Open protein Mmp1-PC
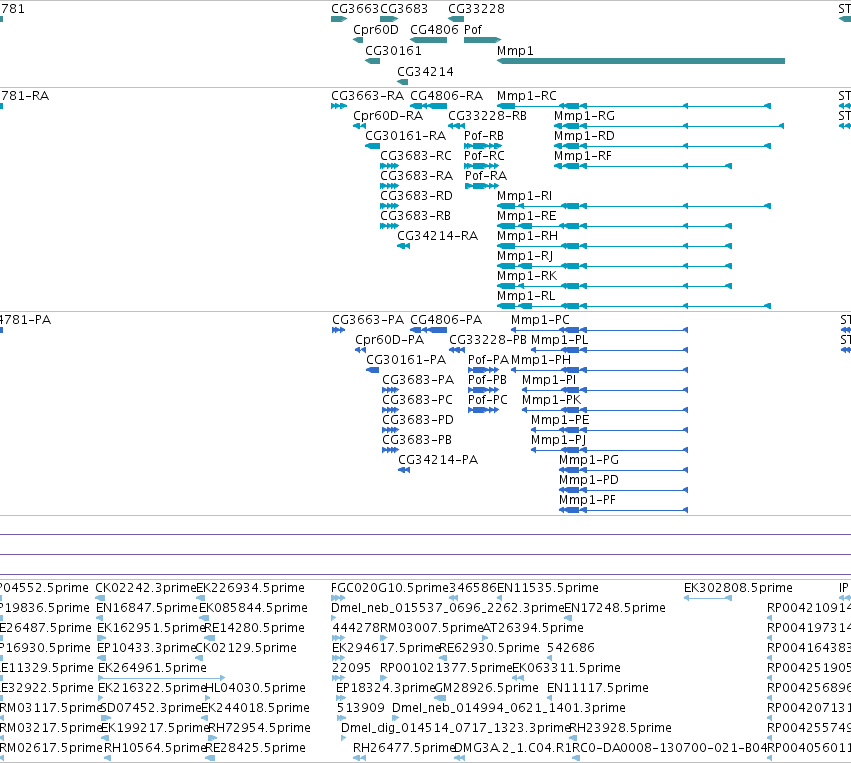The image size is (851, 763). pyautogui.click(x=540, y=320)
